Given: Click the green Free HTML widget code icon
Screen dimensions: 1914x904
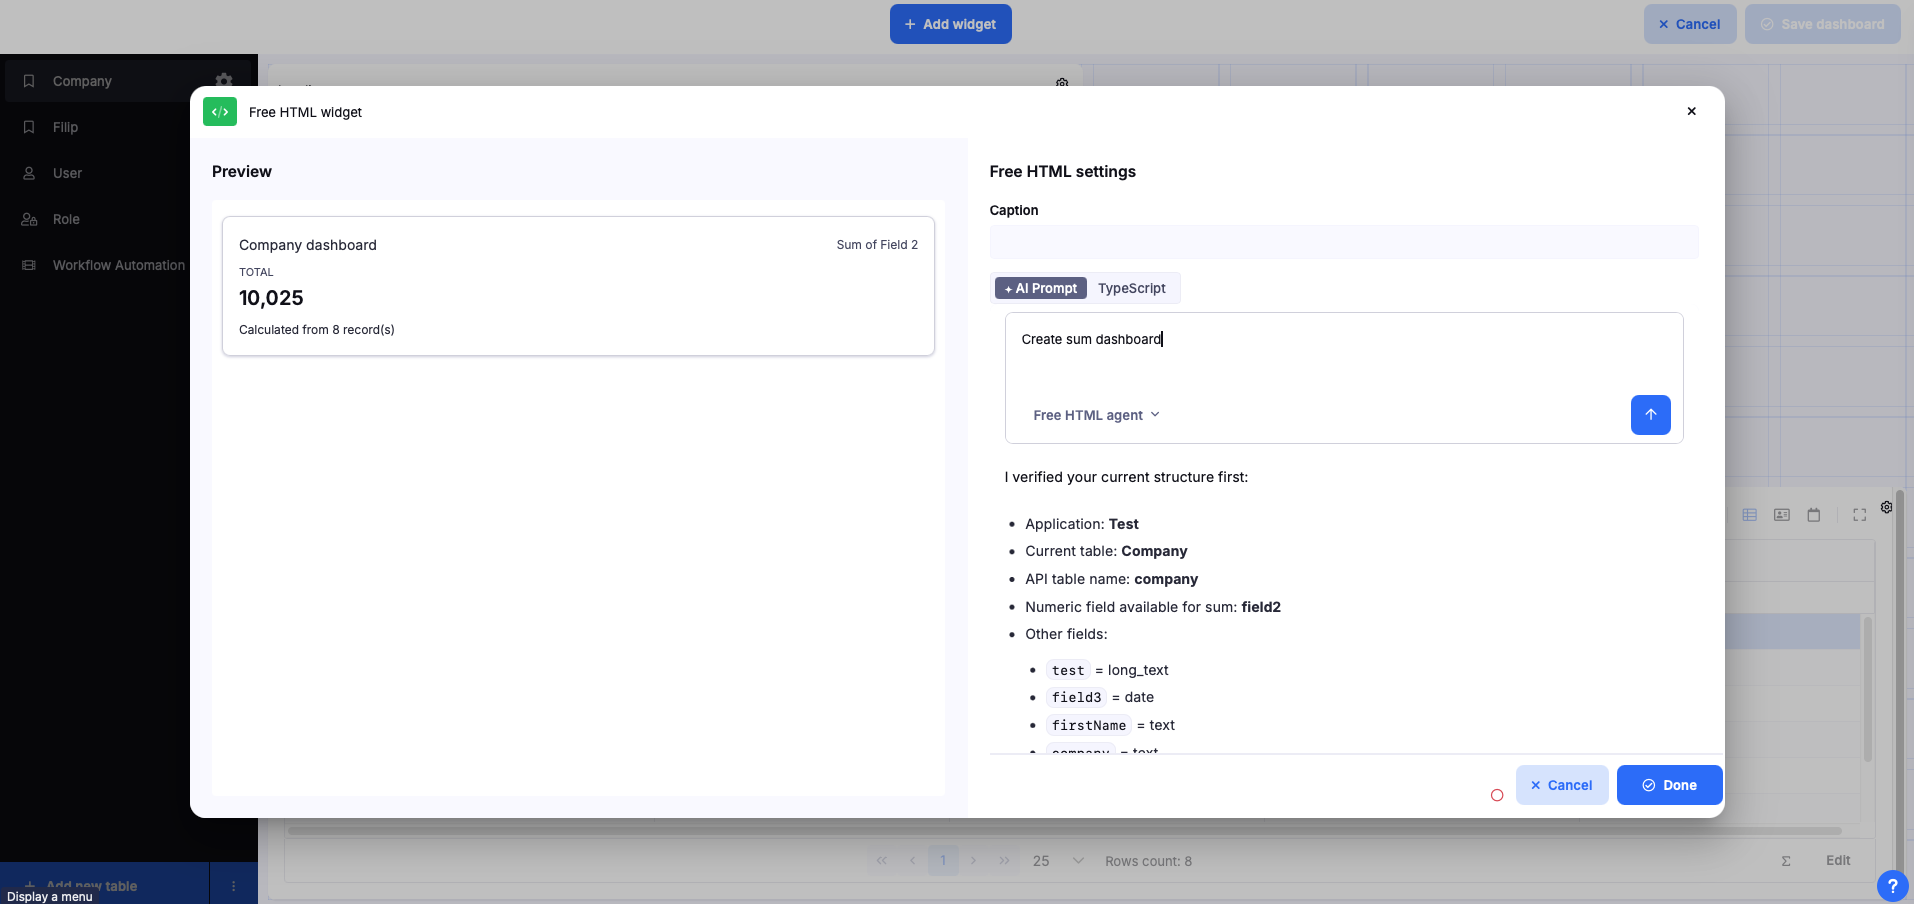Looking at the screenshot, I should click(220, 112).
